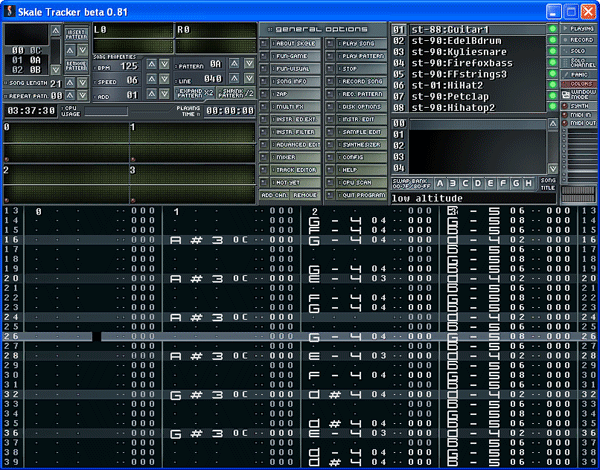Decrease BPM with the down arrow
The width and height of the screenshot is (600, 470).
click(164, 64)
